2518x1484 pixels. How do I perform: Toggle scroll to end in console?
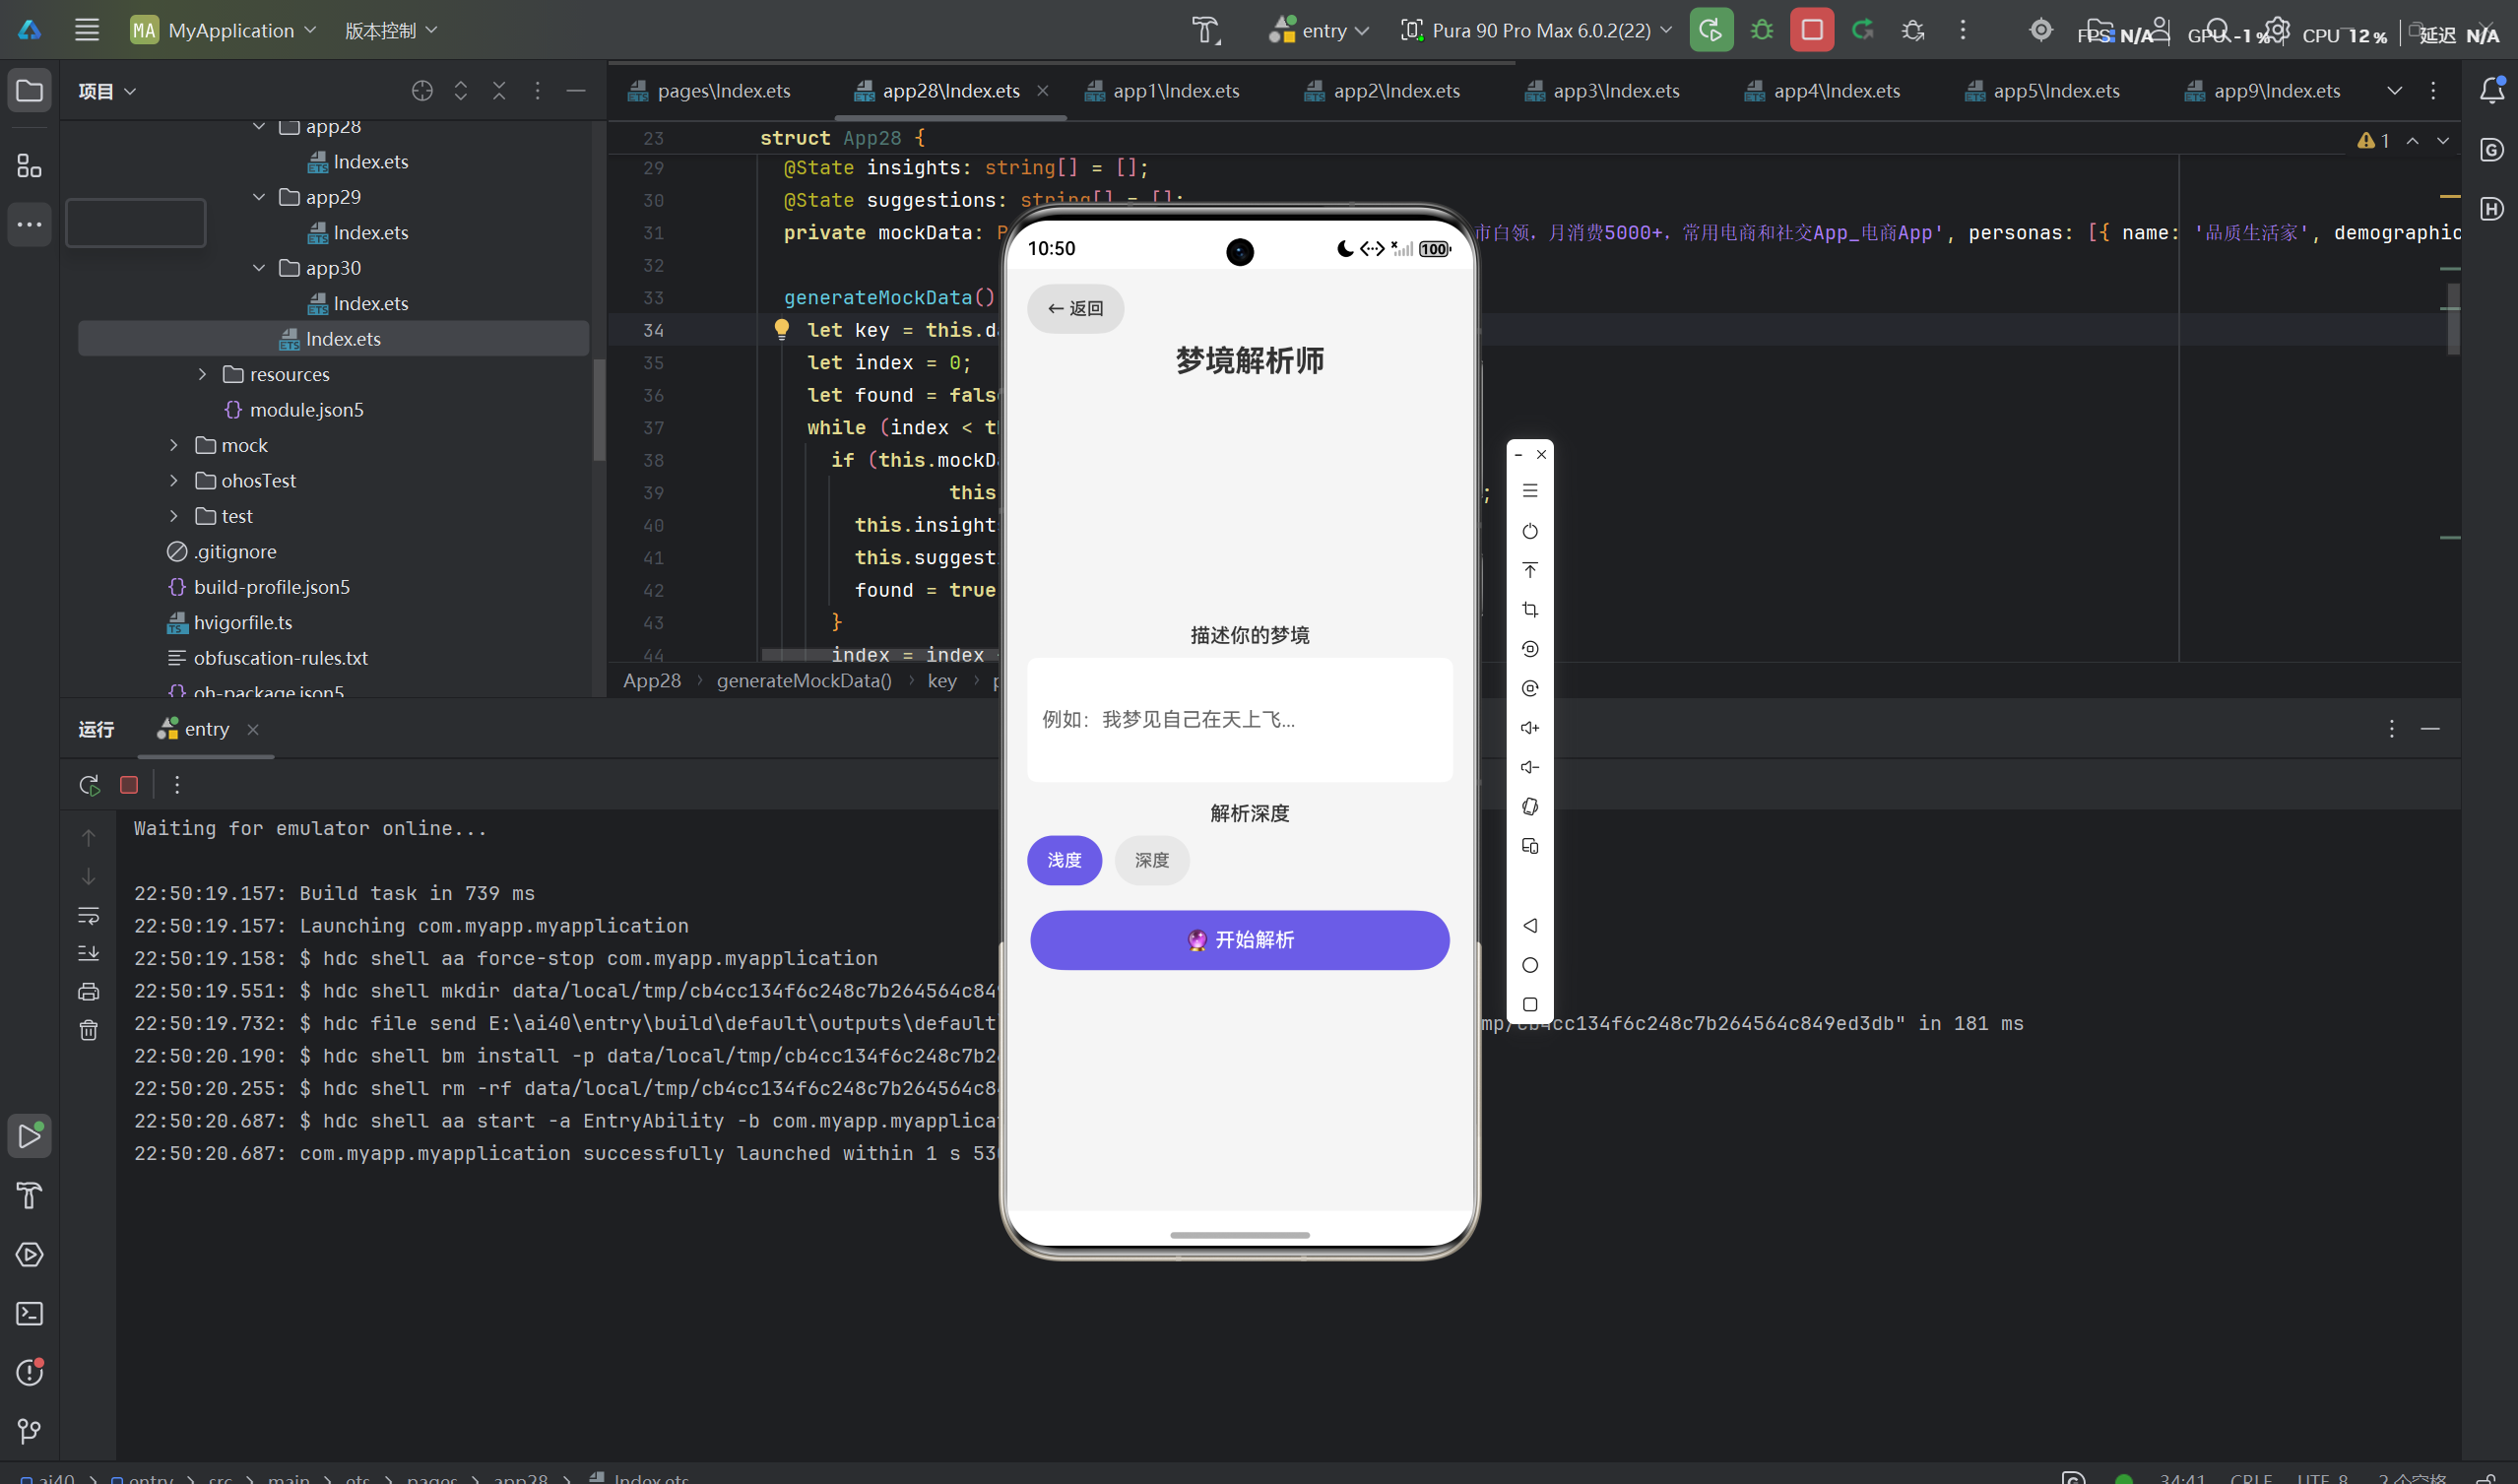point(88,953)
